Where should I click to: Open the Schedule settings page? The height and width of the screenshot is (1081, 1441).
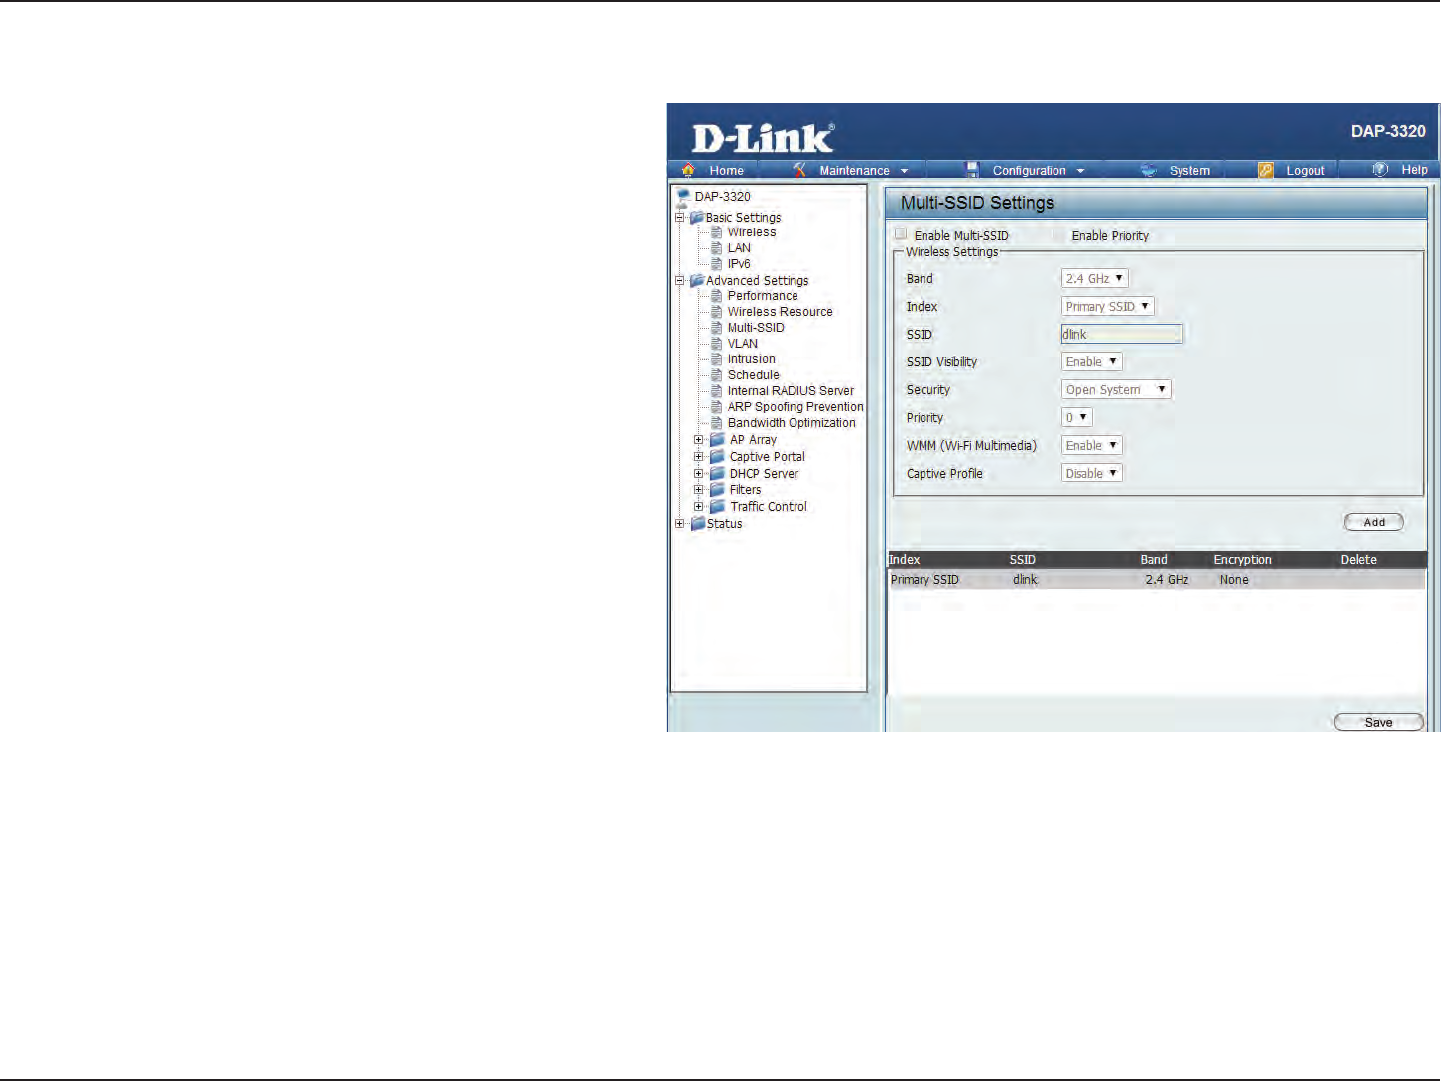[x=753, y=375]
